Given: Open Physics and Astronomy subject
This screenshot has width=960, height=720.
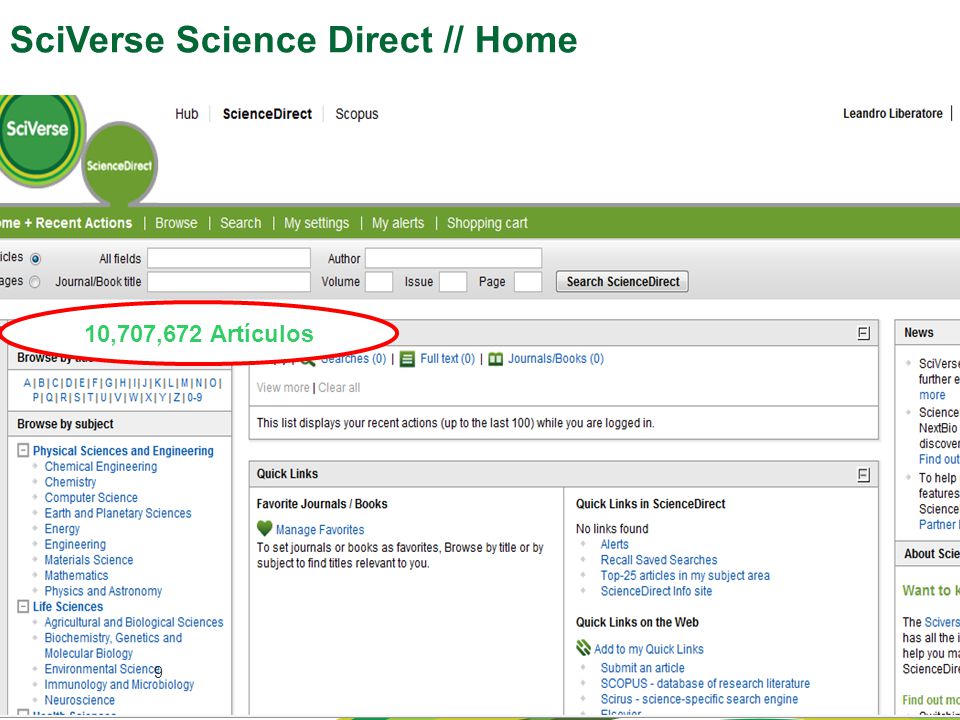Looking at the screenshot, I should coord(103,591).
